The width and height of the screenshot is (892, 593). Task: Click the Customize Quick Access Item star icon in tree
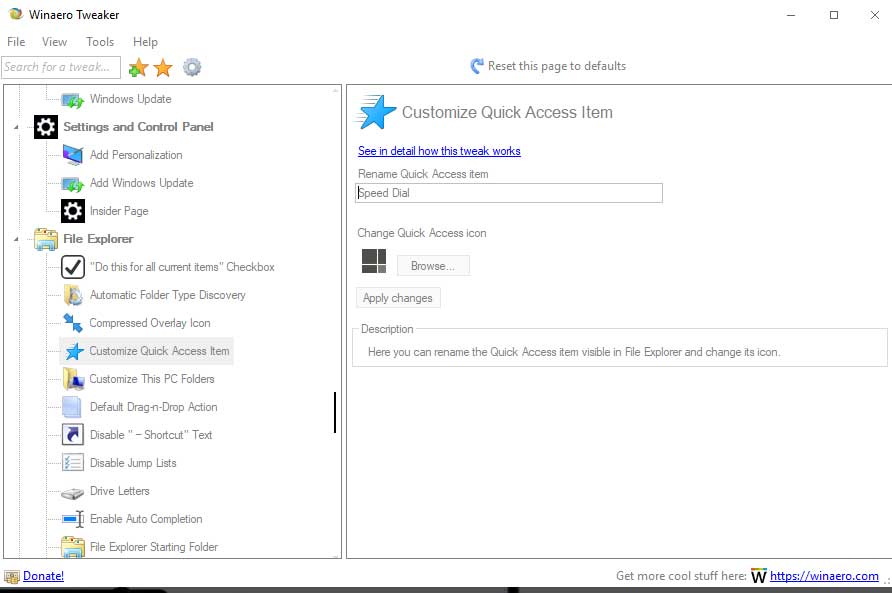coord(74,351)
